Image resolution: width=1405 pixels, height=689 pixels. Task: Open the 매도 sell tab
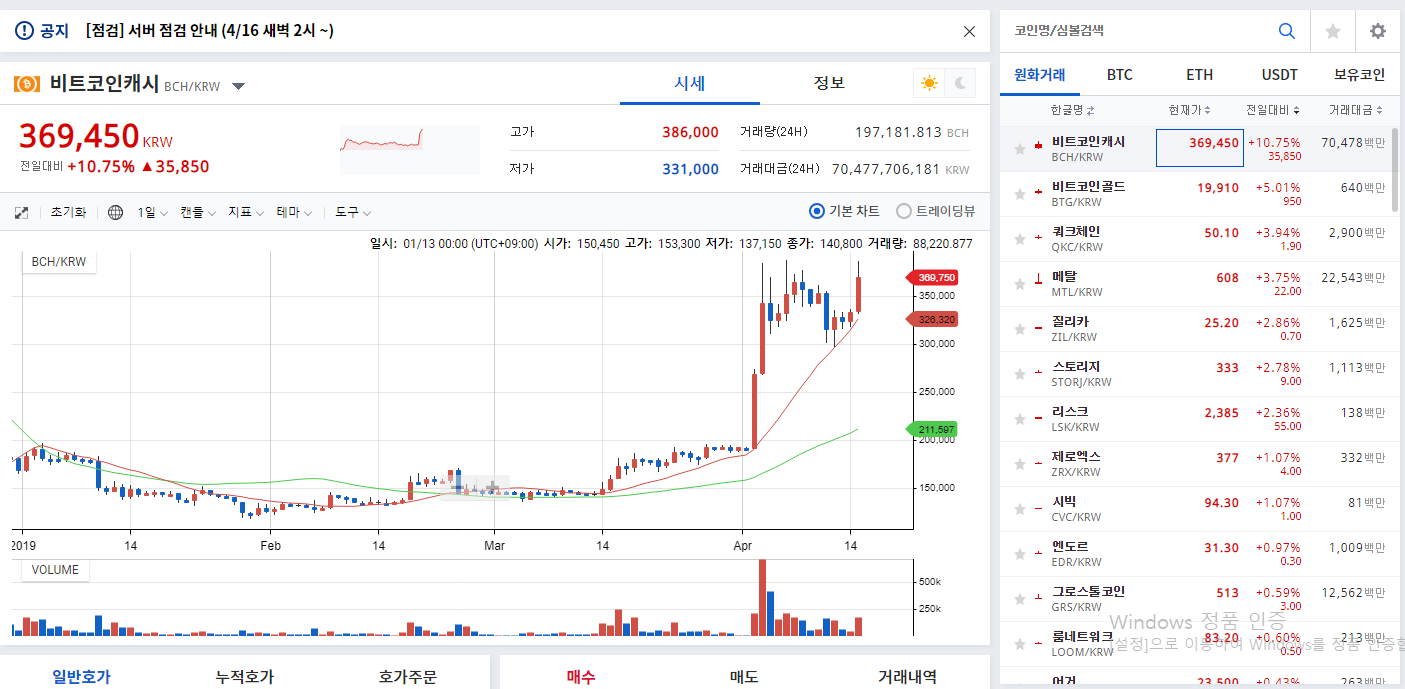(744, 676)
